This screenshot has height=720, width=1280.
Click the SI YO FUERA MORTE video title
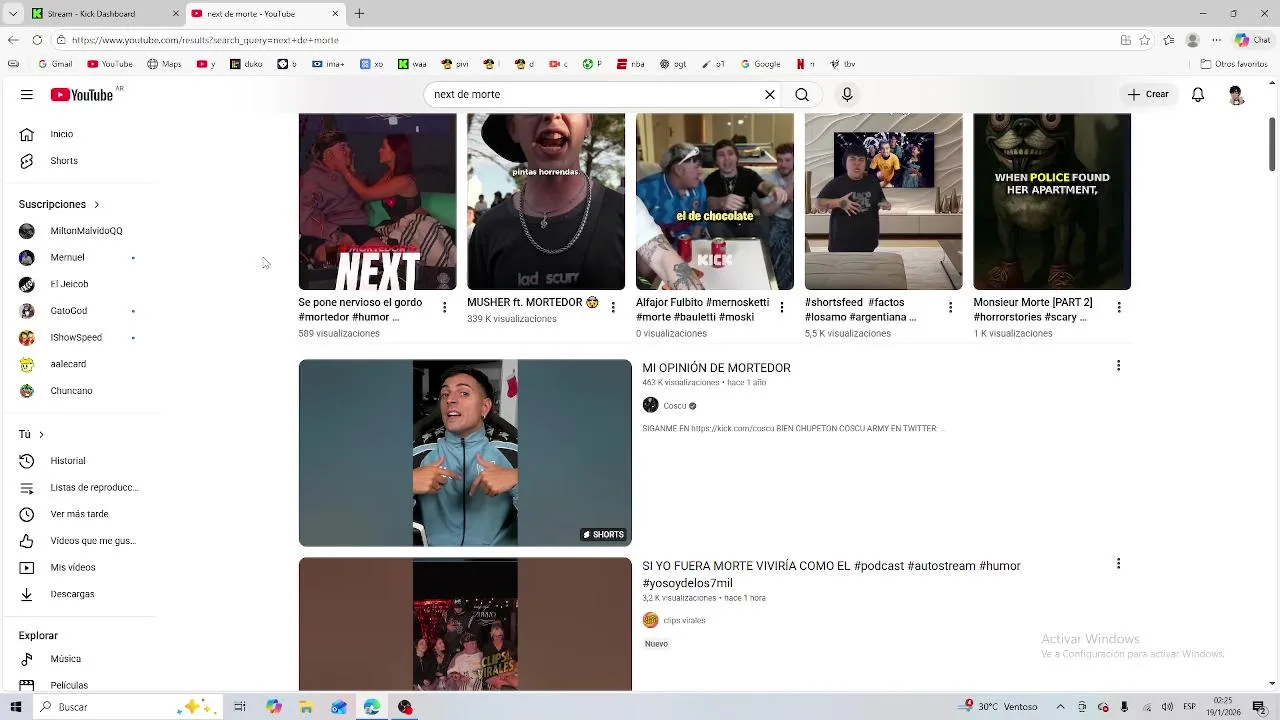[831, 574]
